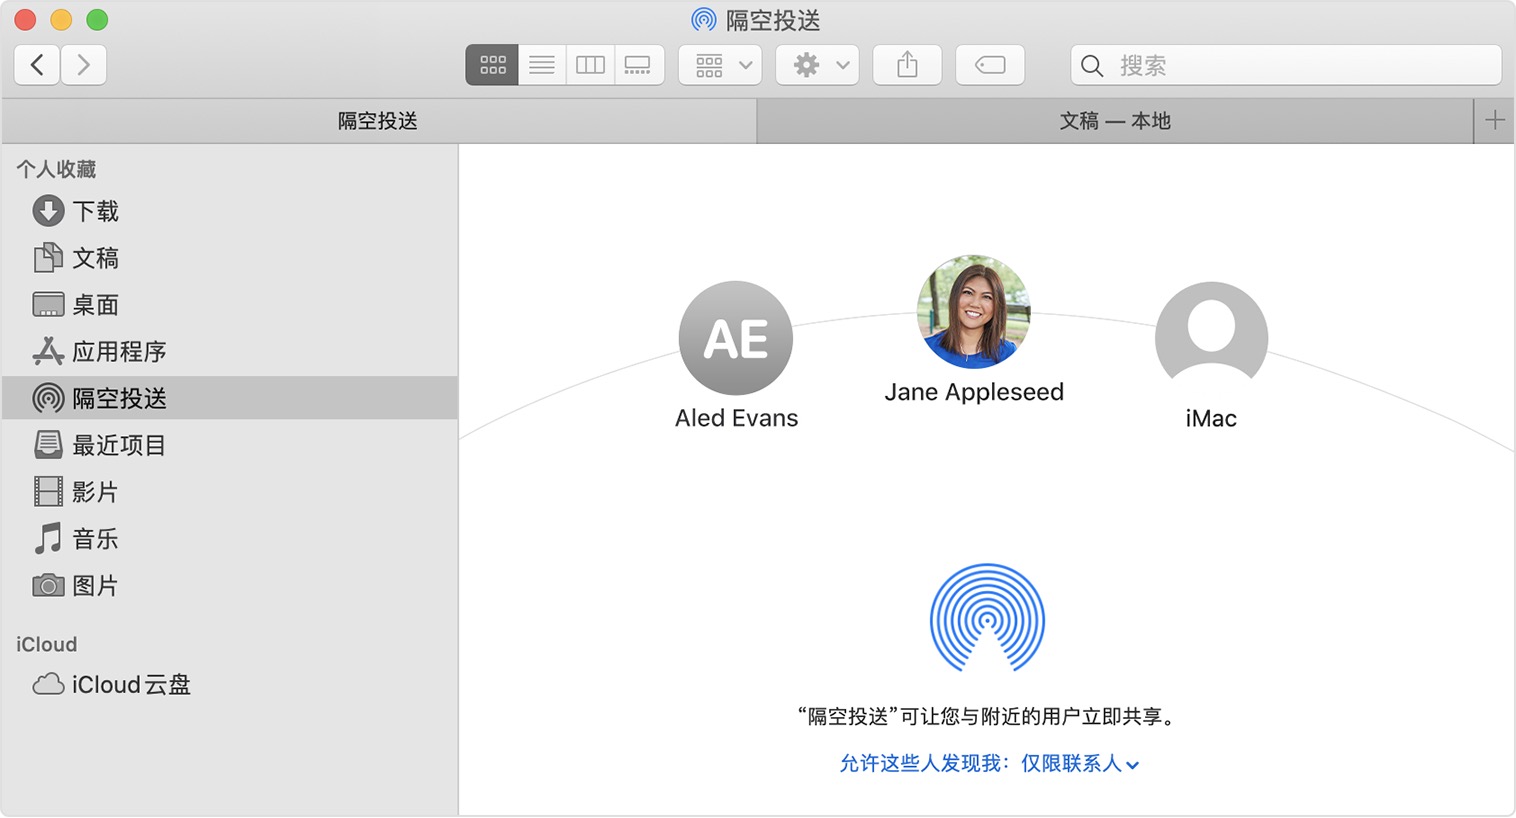Go back using the back arrow

pyautogui.click(x=36, y=64)
